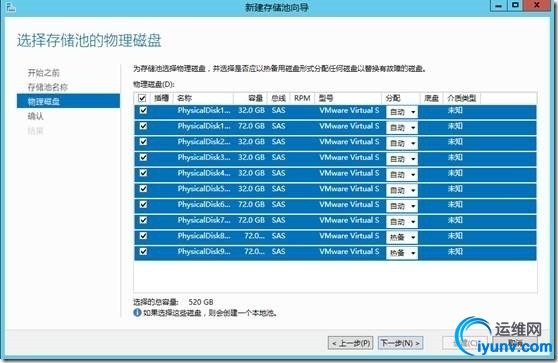Open the 热备 allocation dropdown for PhysicalDisk9
The height and width of the screenshot is (363, 558).
point(402,253)
